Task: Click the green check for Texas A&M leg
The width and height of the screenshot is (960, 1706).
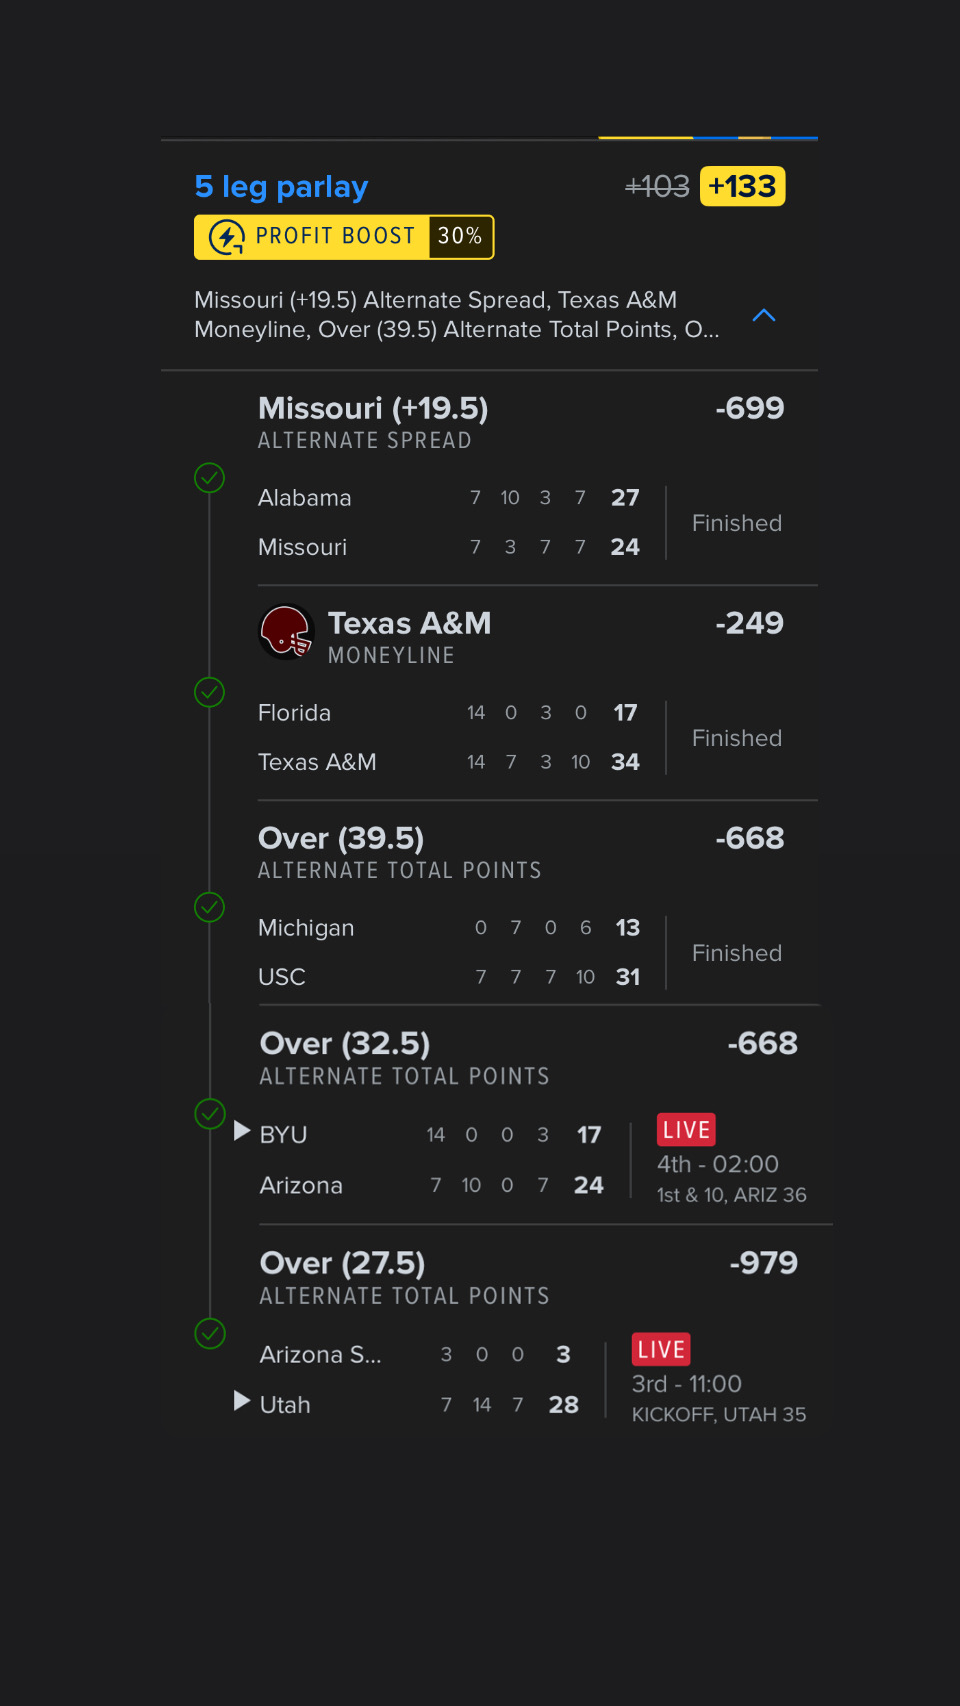Action: coord(209,692)
